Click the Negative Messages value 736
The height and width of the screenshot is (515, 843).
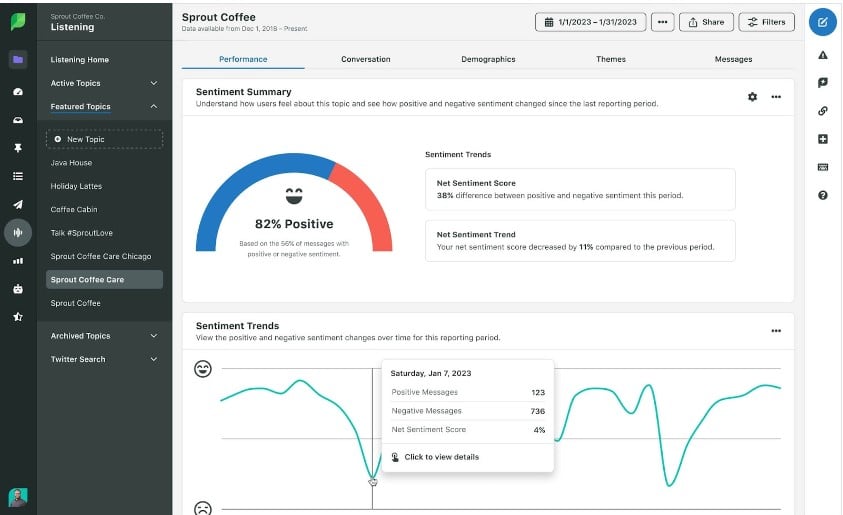coord(538,411)
